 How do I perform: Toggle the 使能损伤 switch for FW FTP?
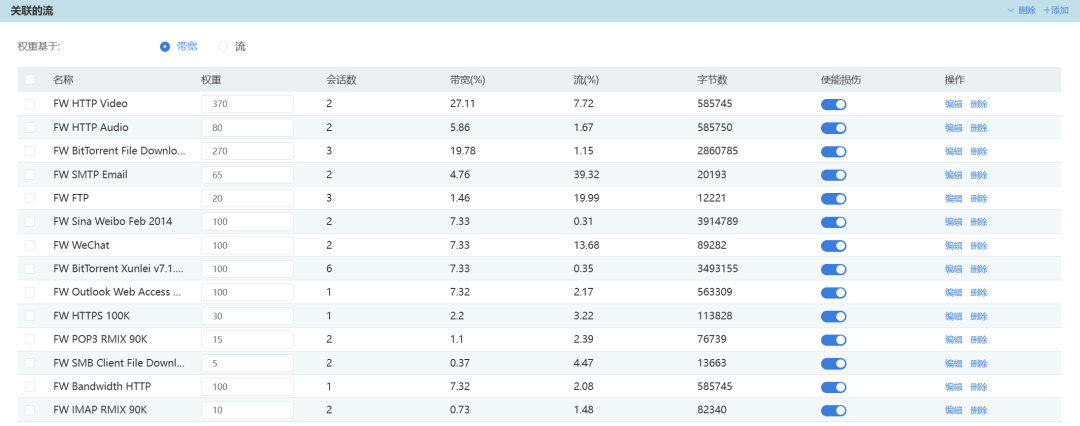[x=833, y=198]
